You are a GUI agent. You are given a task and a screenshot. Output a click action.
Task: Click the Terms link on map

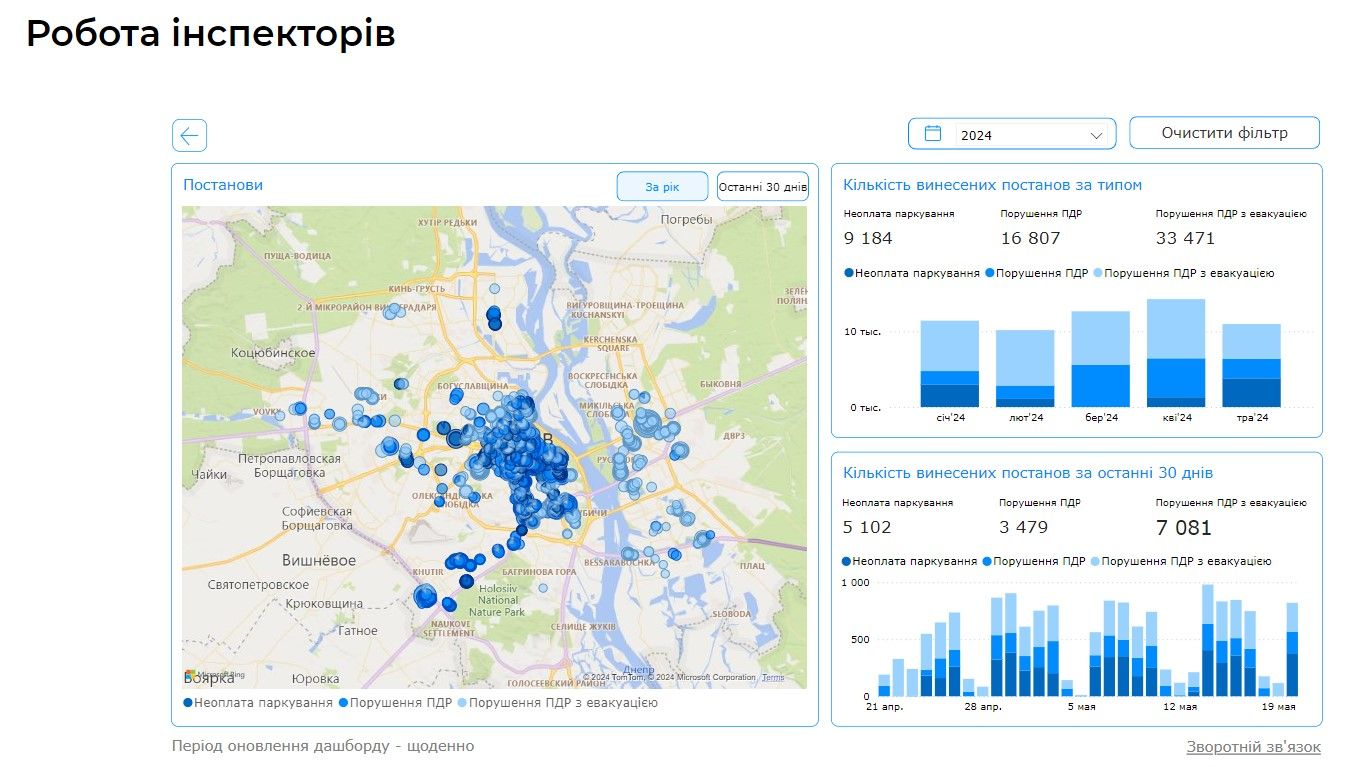click(773, 678)
